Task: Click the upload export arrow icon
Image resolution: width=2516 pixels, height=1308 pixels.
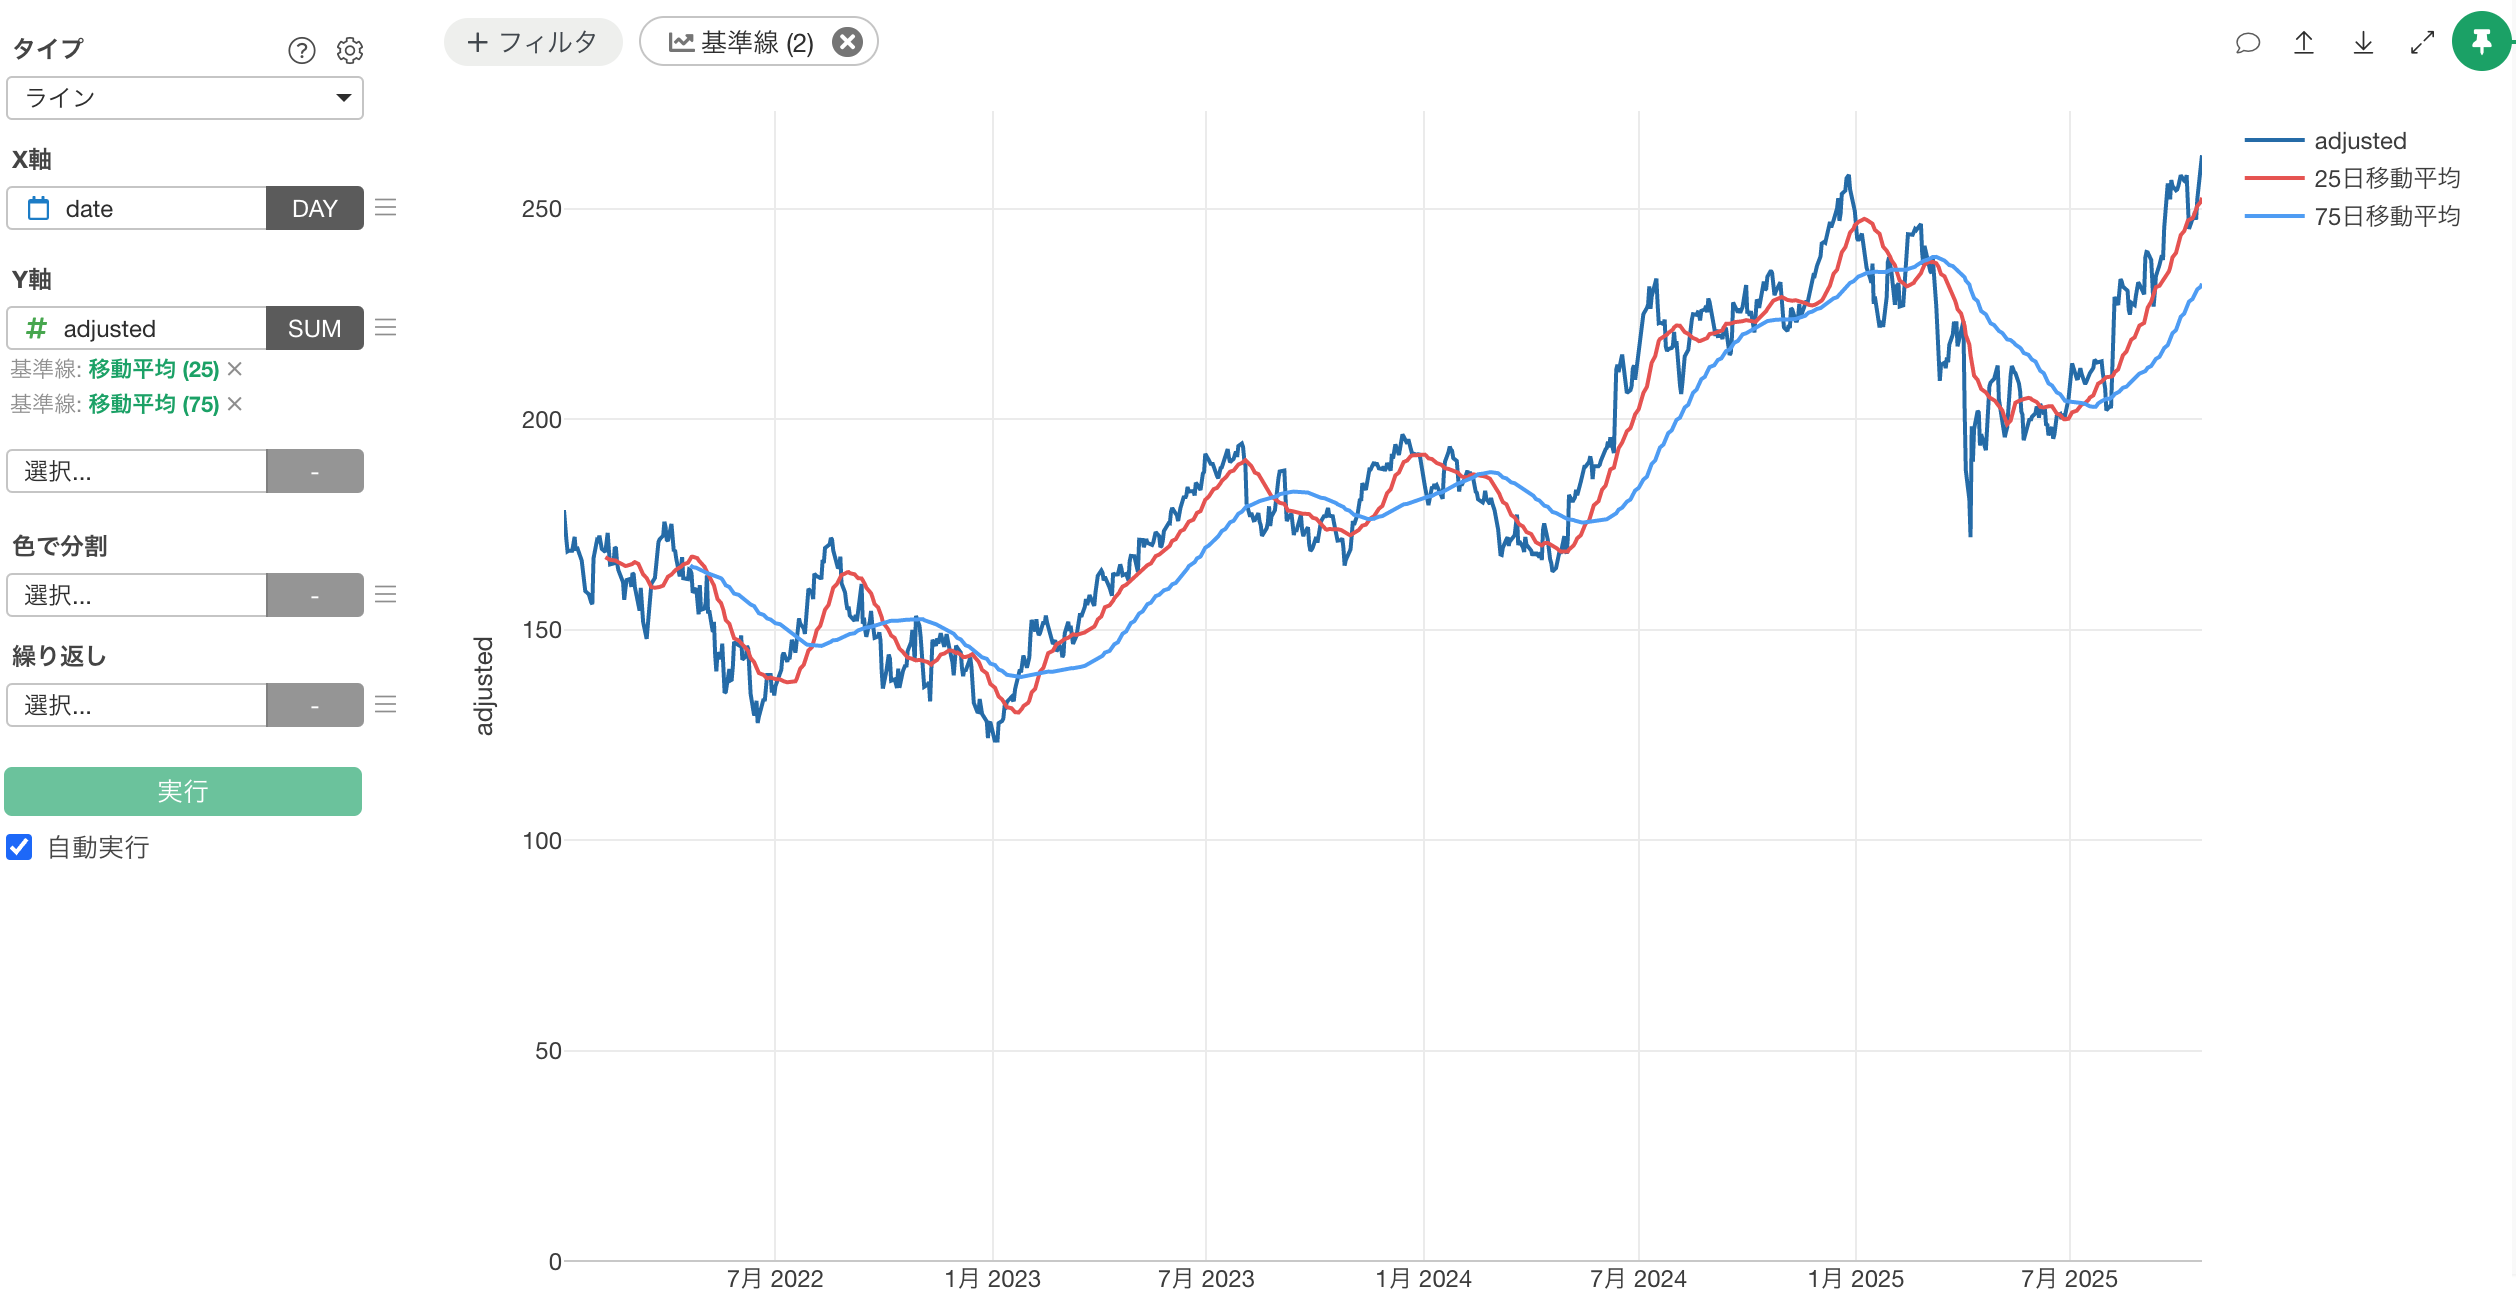Action: tap(2304, 43)
